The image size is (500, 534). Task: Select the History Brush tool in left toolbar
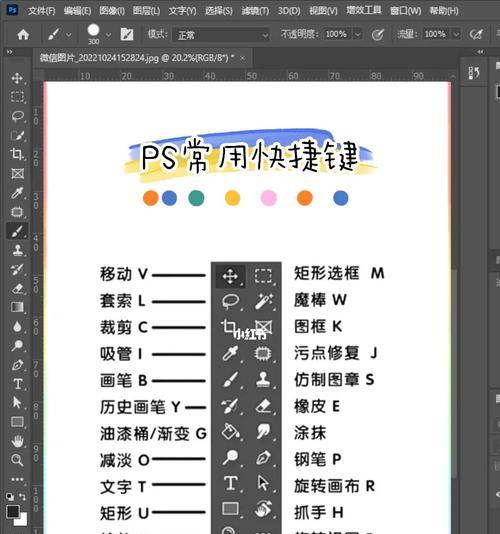17,269
